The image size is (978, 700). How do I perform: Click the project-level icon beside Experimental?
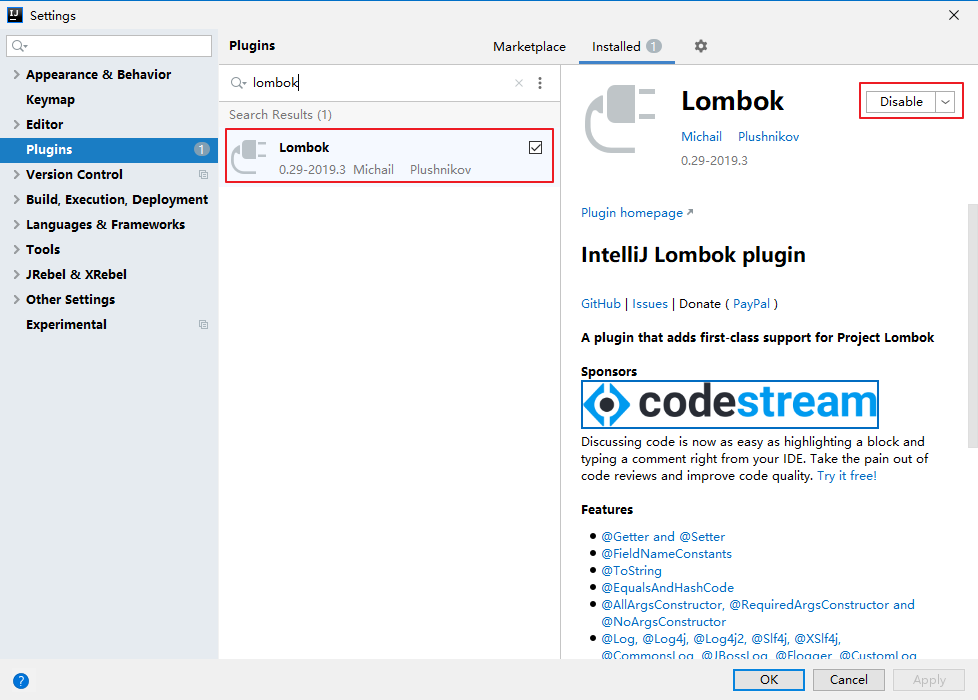203,324
